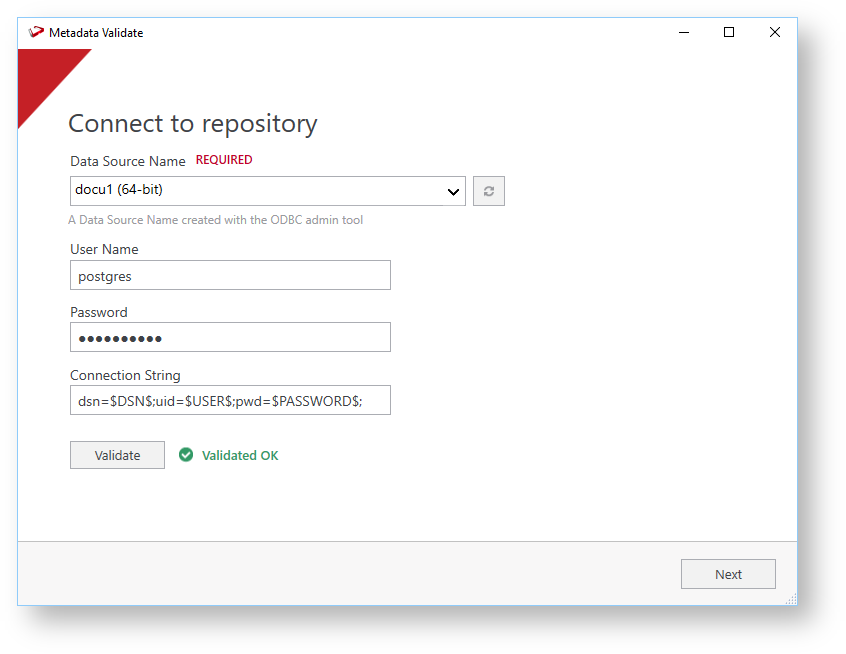The image size is (846, 654).
Task: Click into the masked Password field
Action: point(230,338)
